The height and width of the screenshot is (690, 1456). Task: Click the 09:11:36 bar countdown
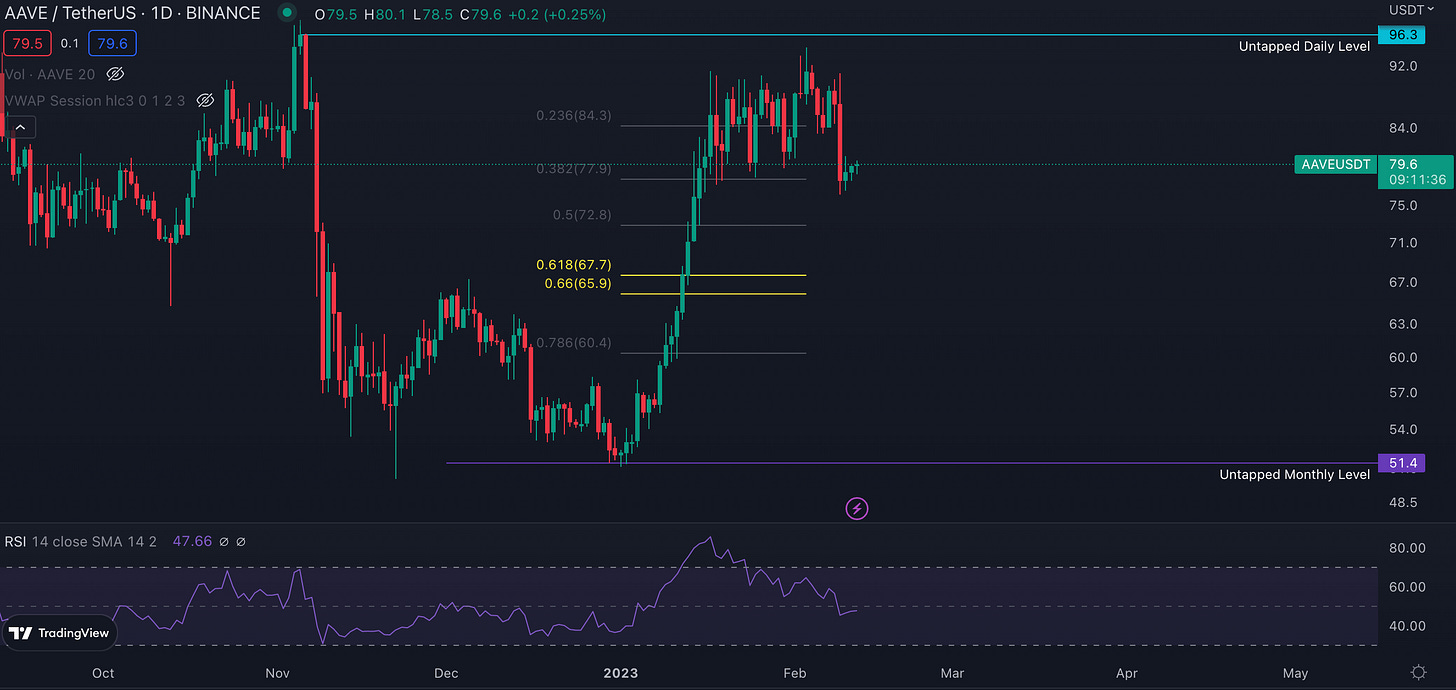tap(1416, 180)
